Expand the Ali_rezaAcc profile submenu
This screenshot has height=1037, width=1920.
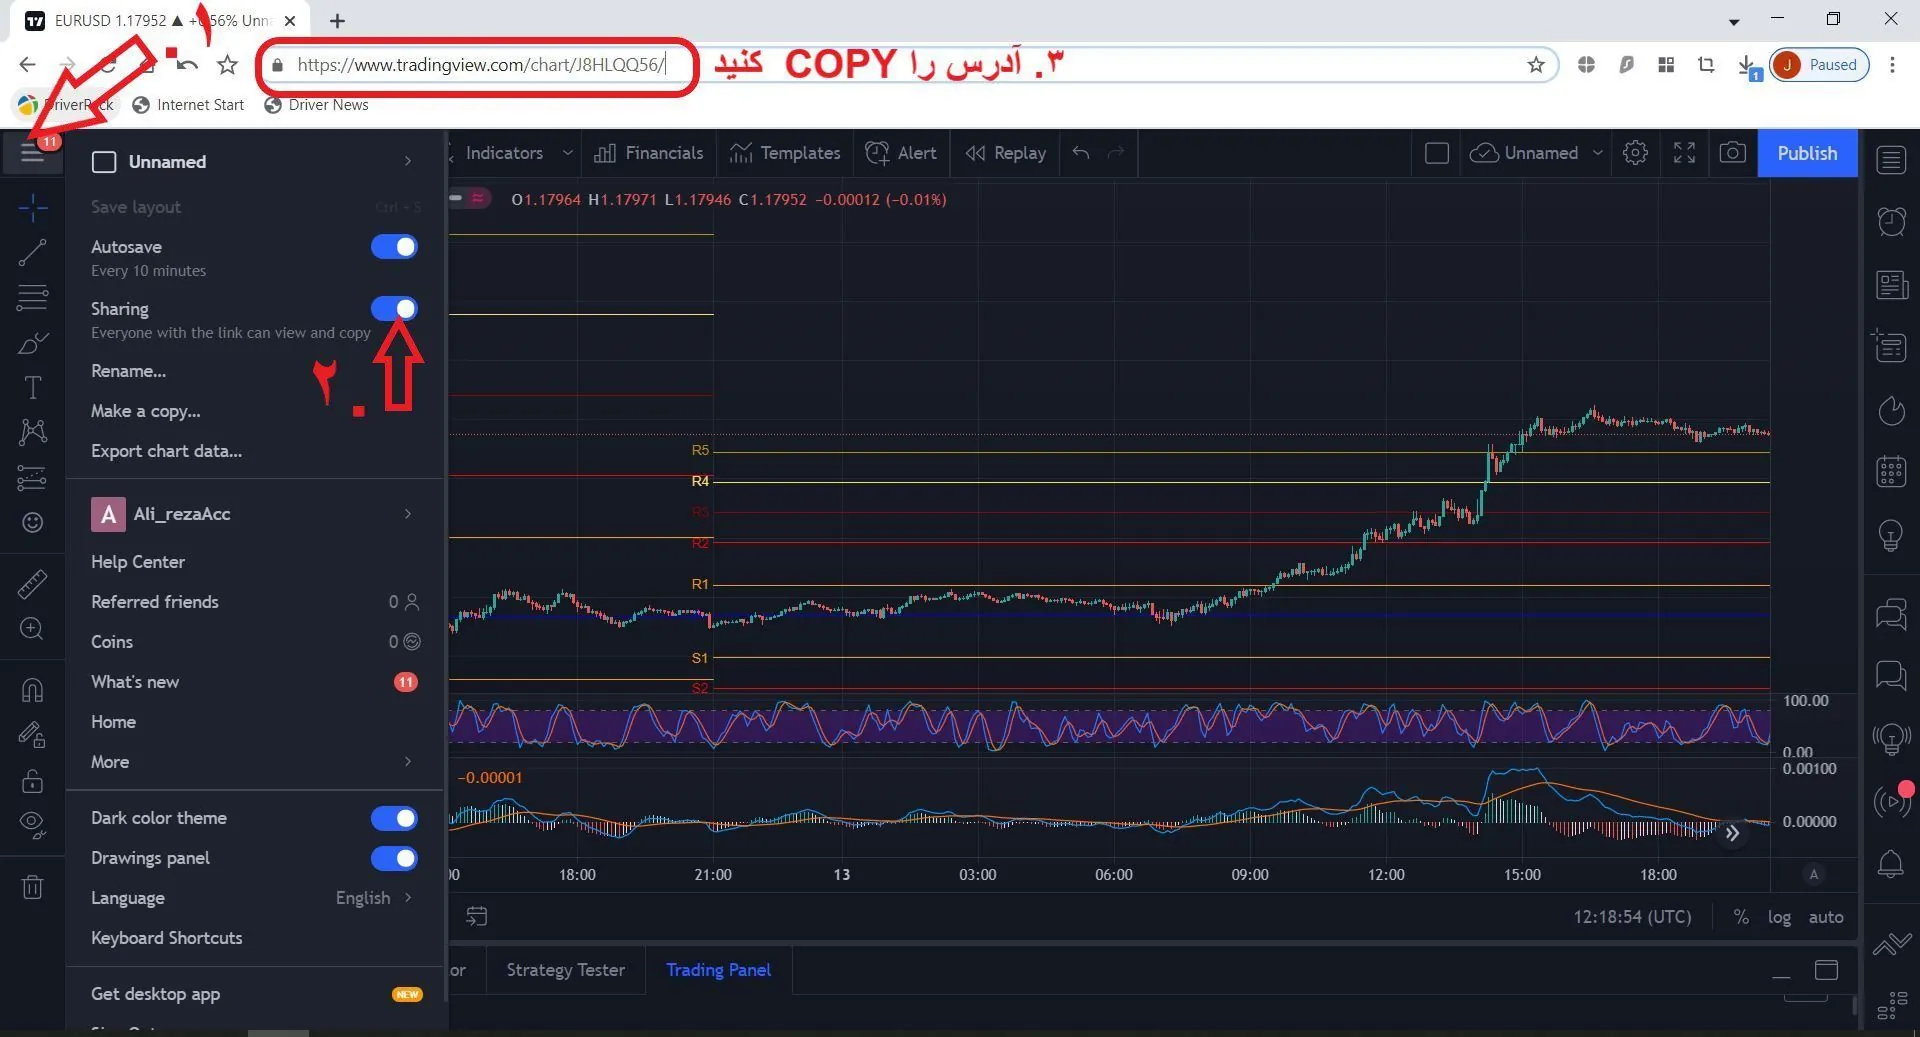(408, 514)
